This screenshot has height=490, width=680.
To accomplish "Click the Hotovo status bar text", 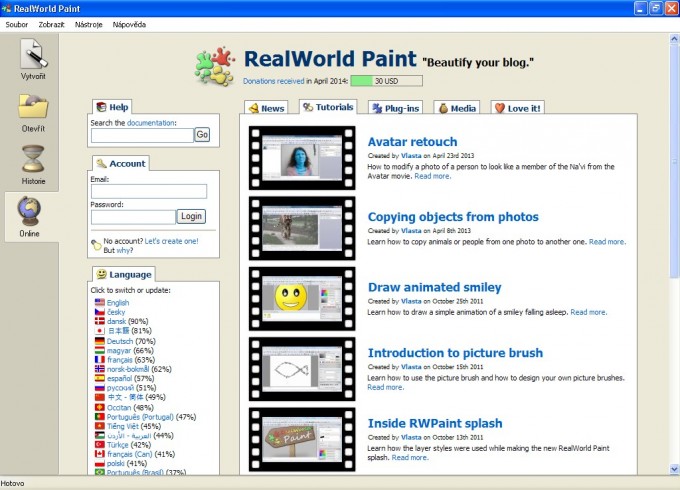I will (12, 483).
